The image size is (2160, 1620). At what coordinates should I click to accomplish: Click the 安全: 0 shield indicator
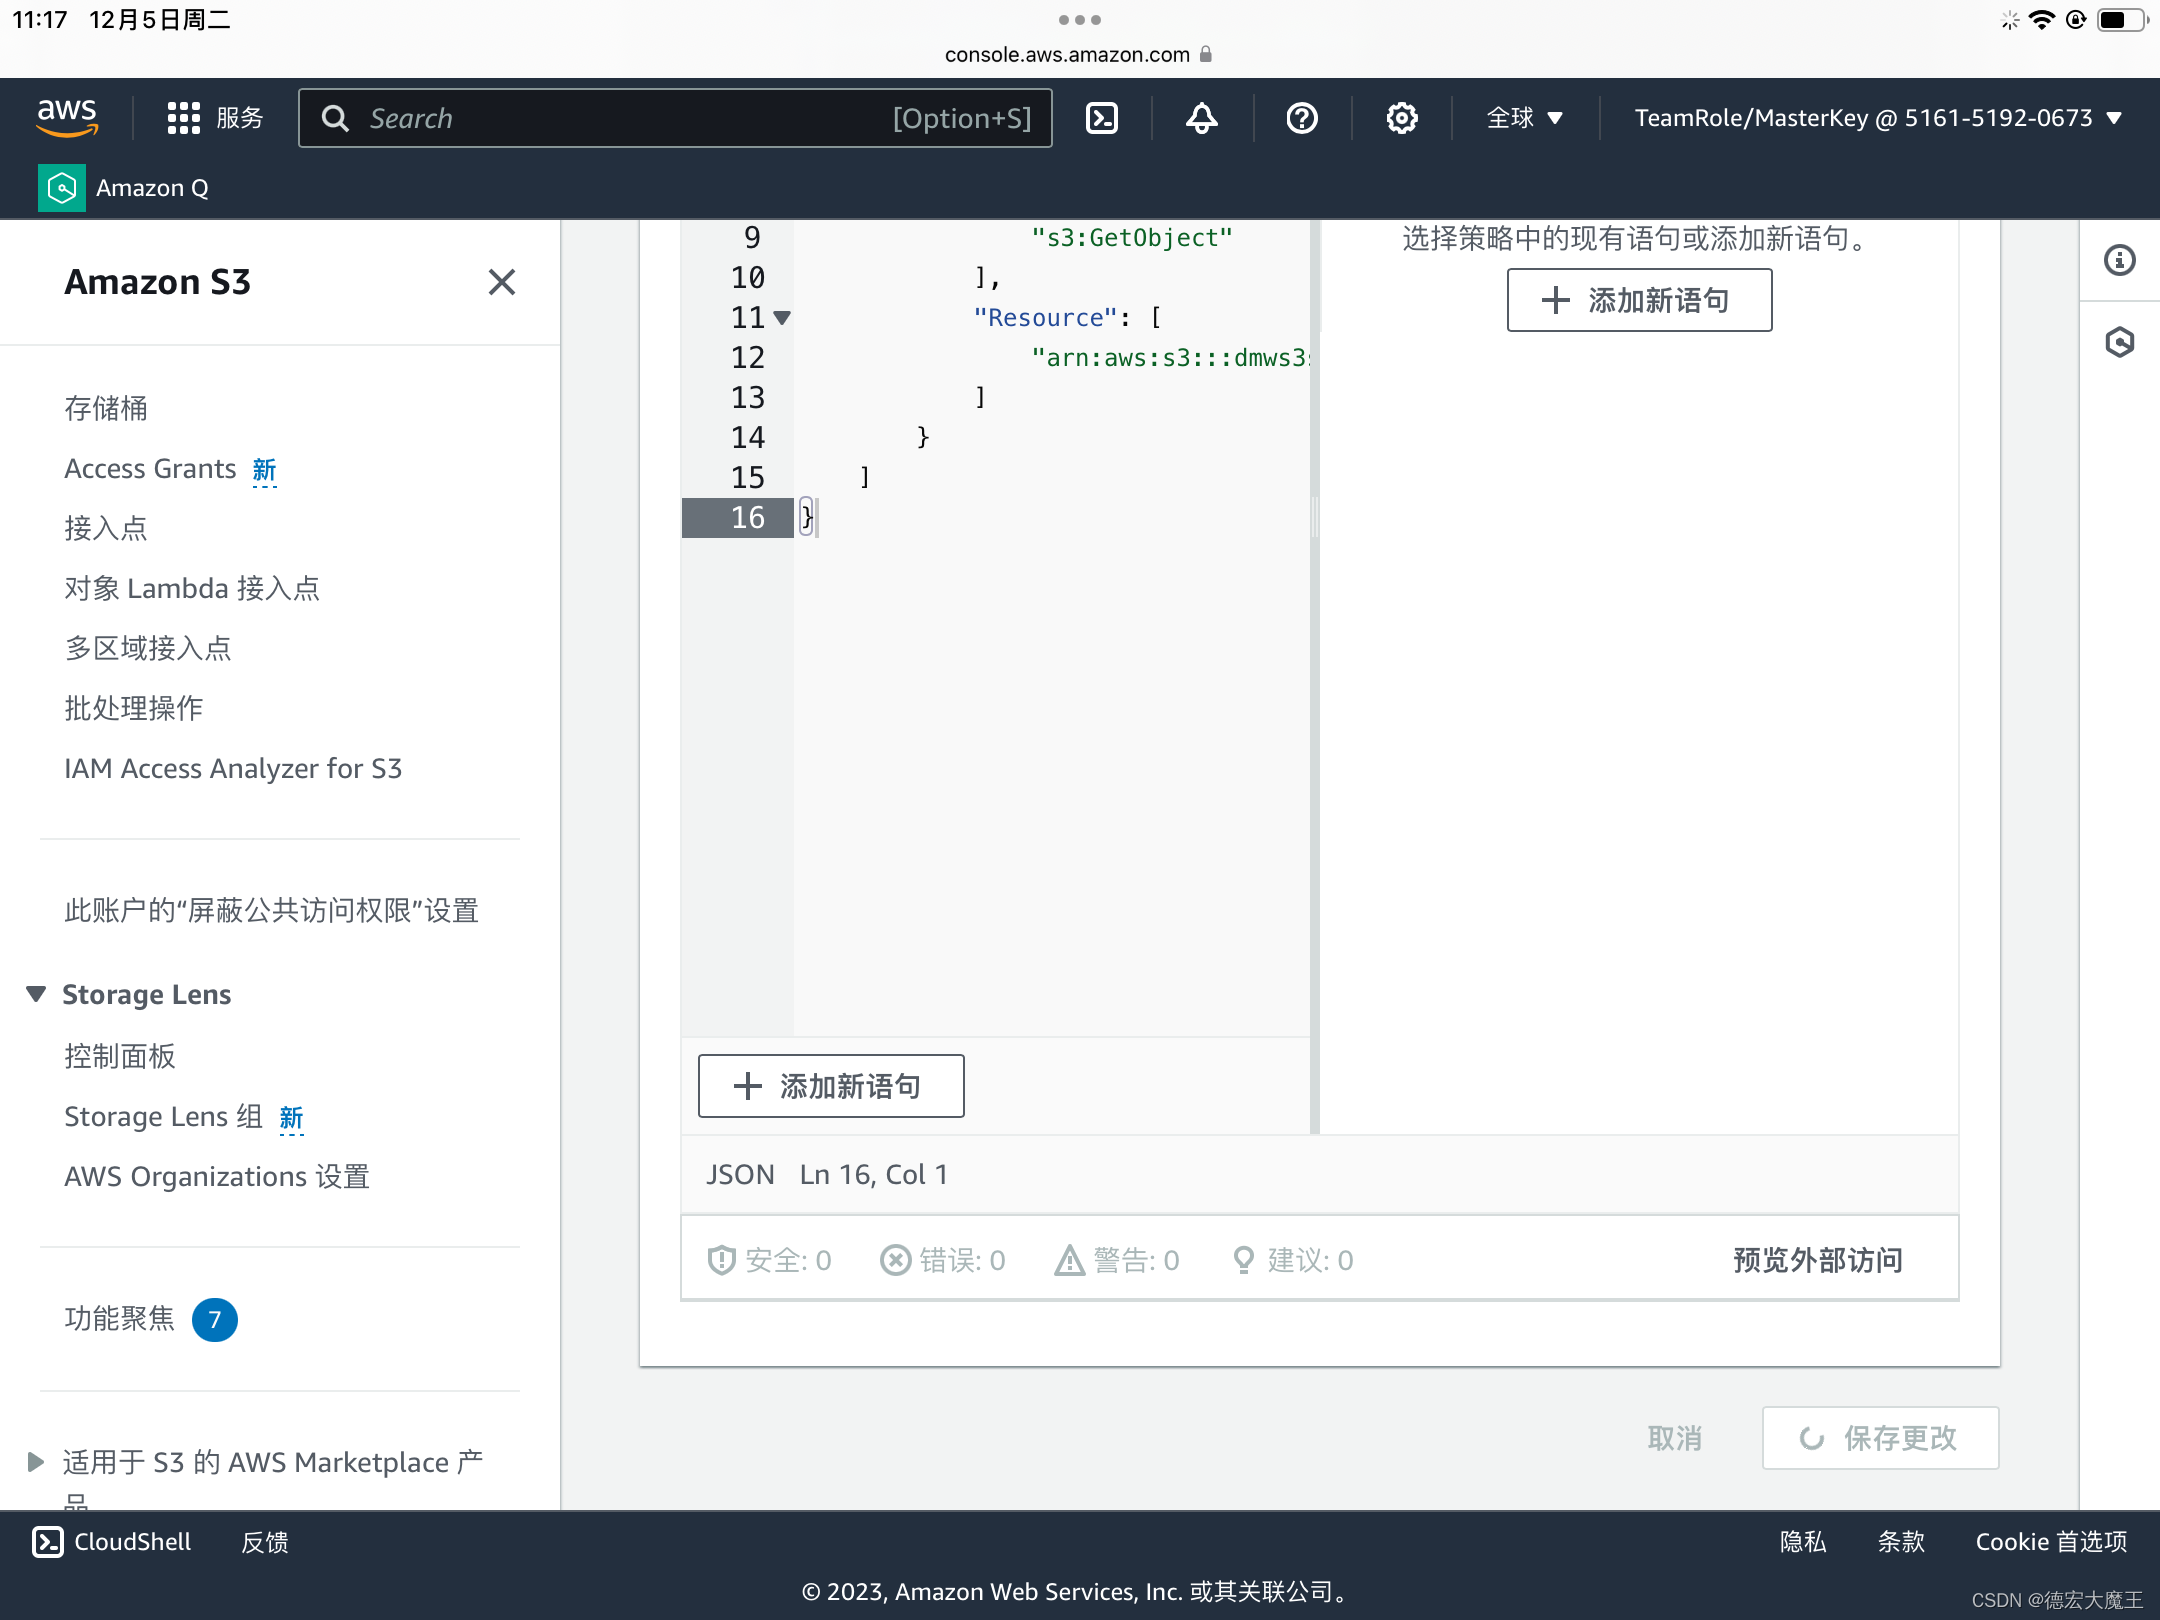click(770, 1260)
